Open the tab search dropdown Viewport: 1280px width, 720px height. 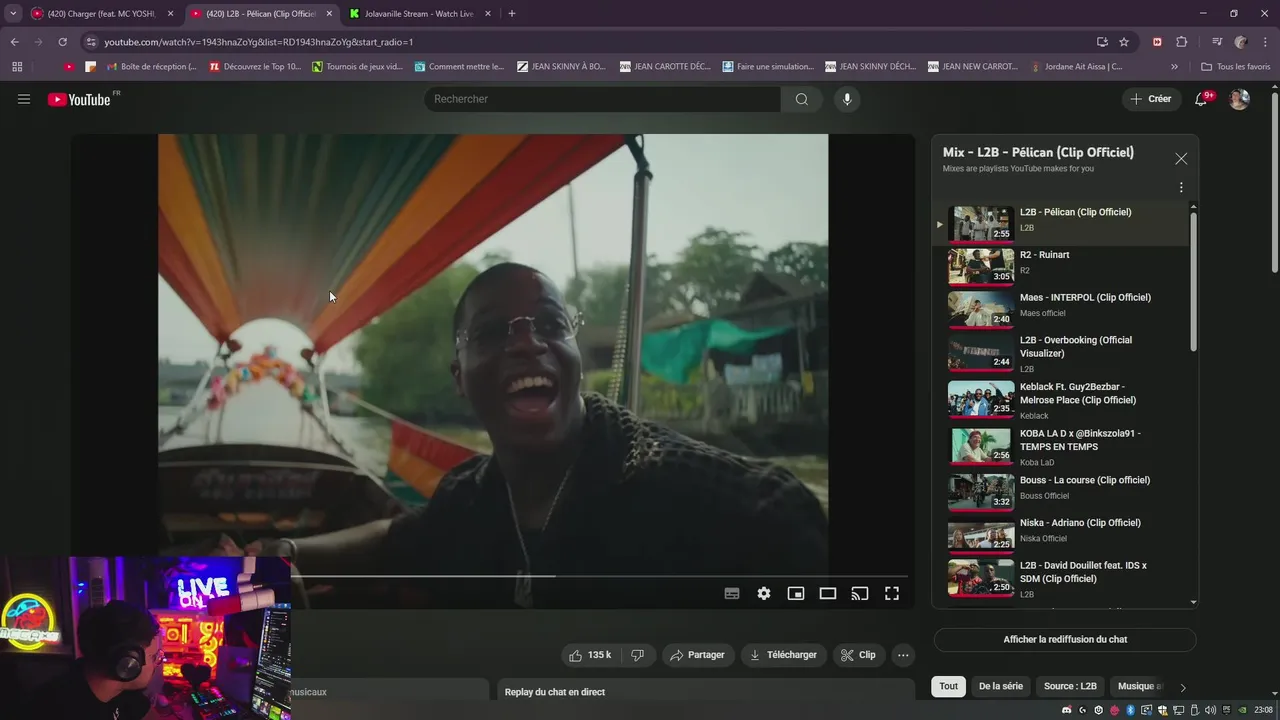click(x=13, y=14)
